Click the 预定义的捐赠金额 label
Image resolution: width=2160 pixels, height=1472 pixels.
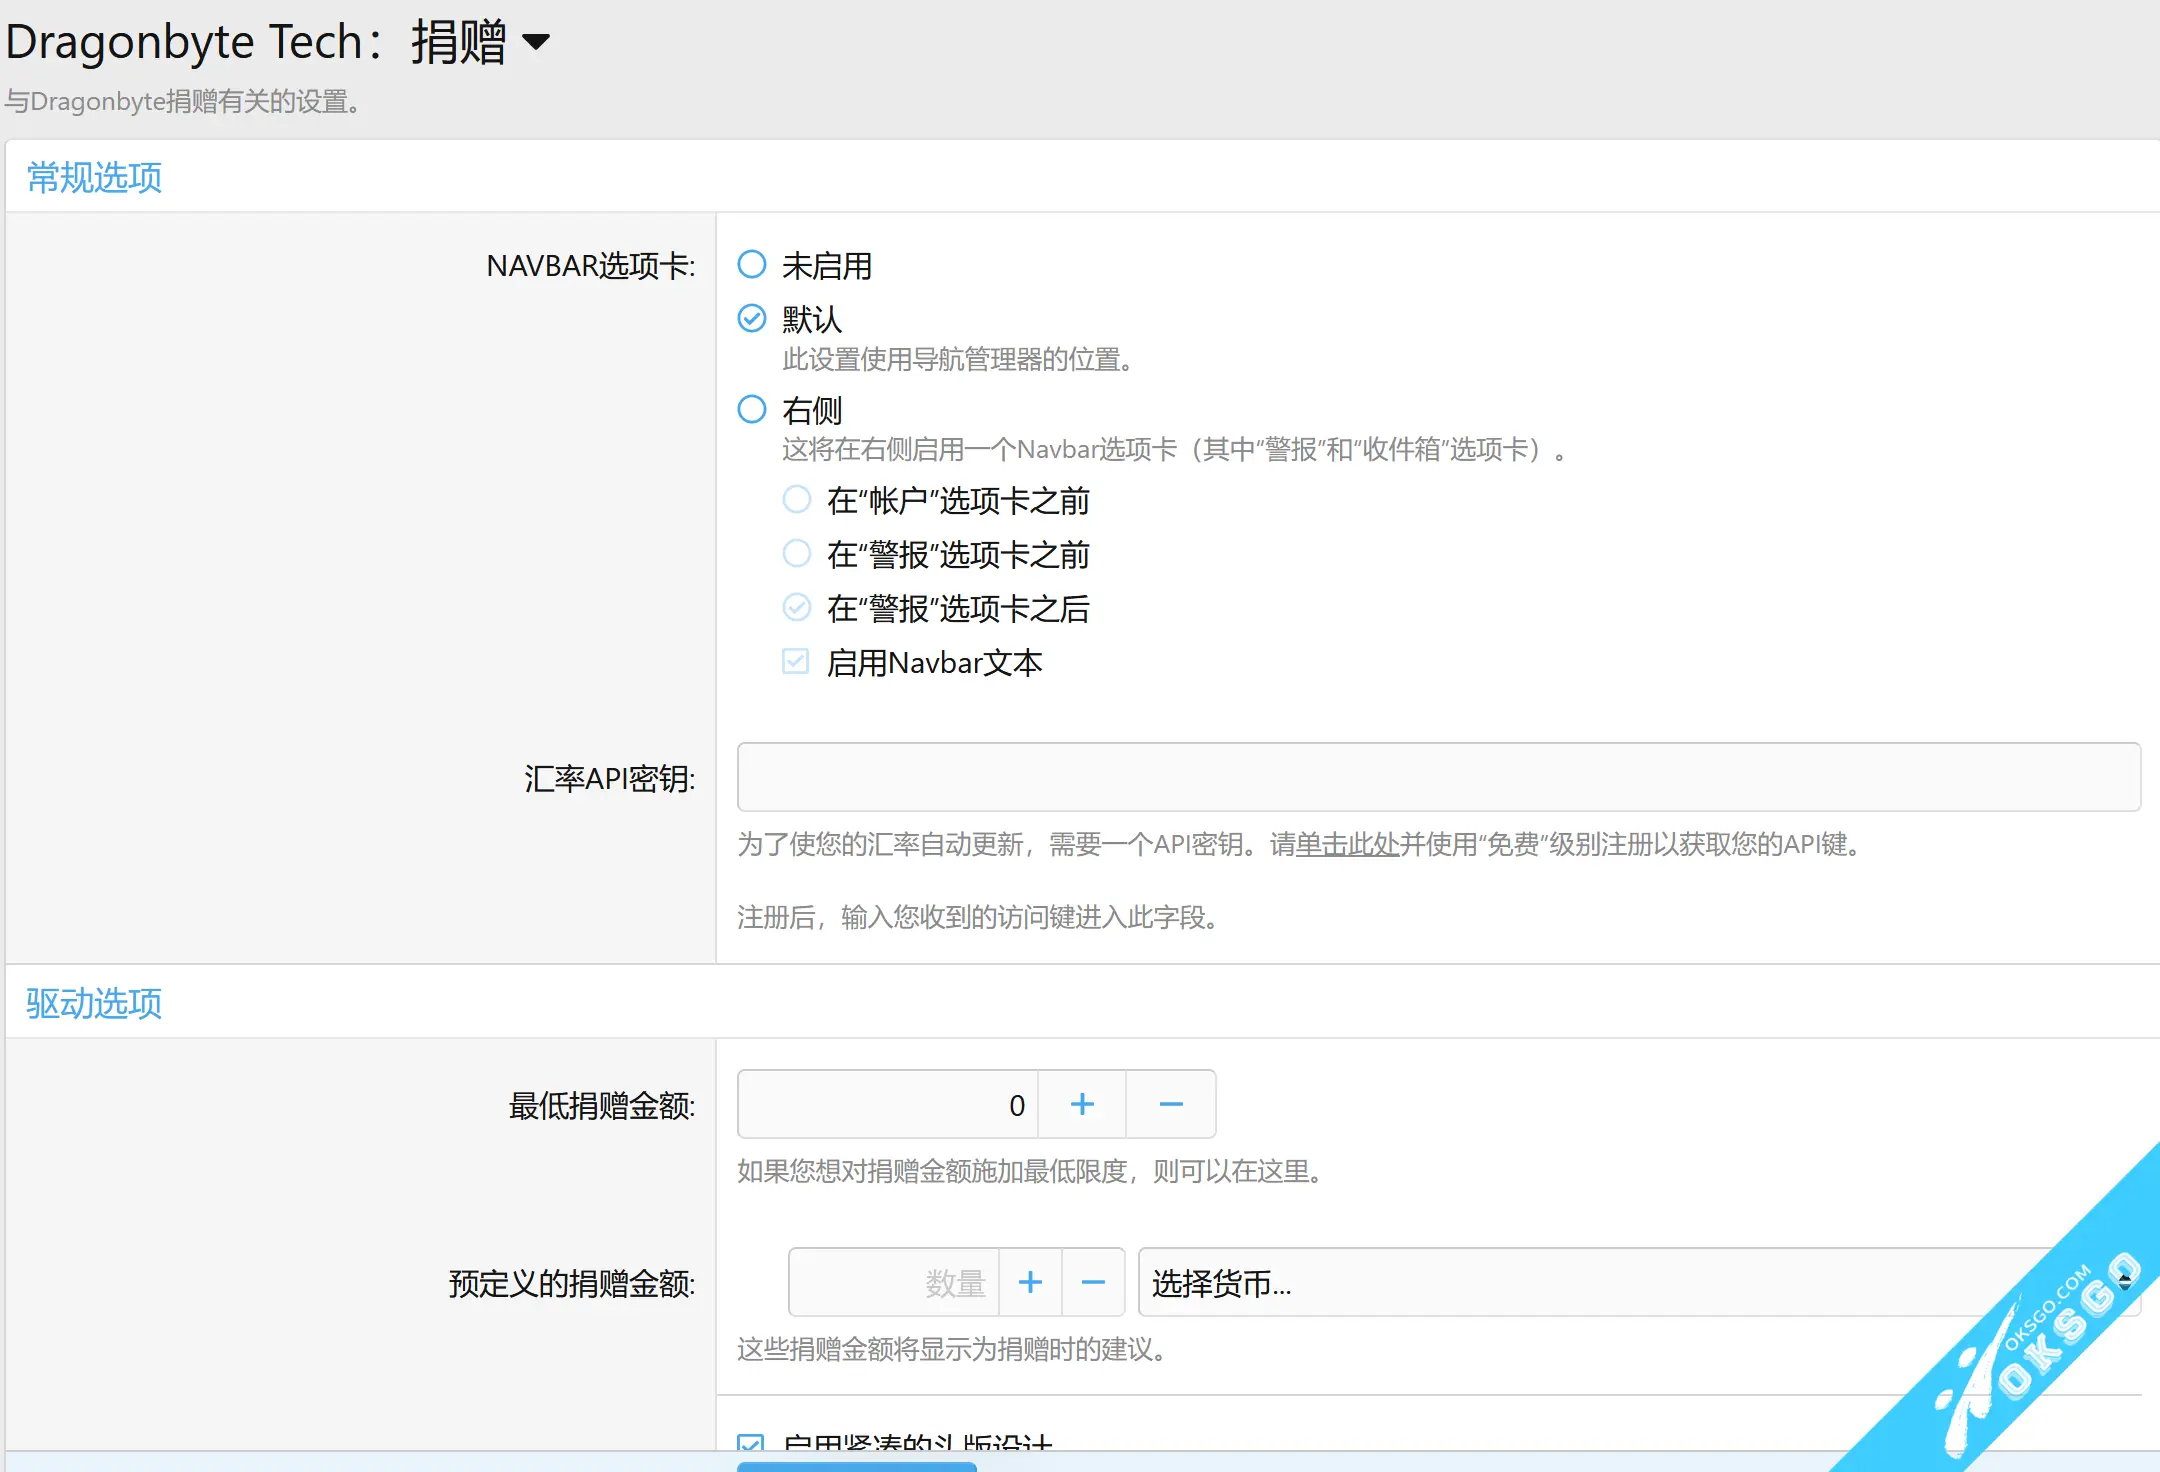(x=572, y=1283)
